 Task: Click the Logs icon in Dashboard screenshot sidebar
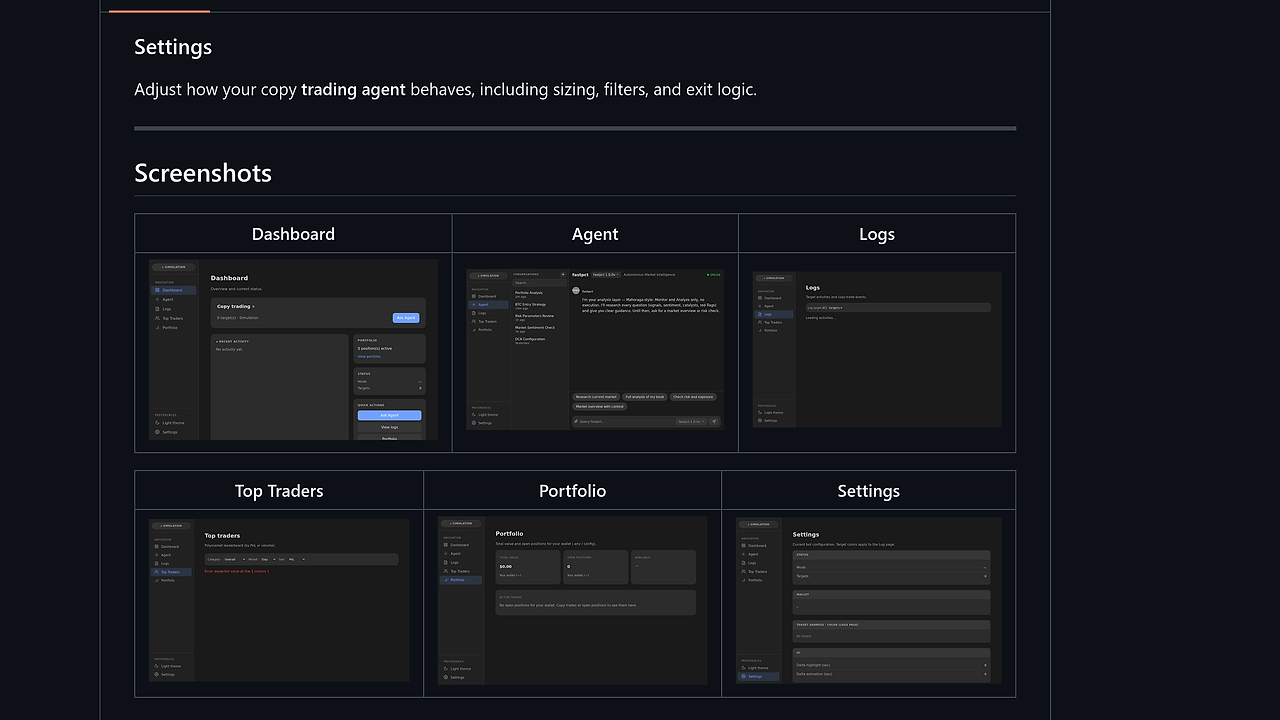coord(157,309)
